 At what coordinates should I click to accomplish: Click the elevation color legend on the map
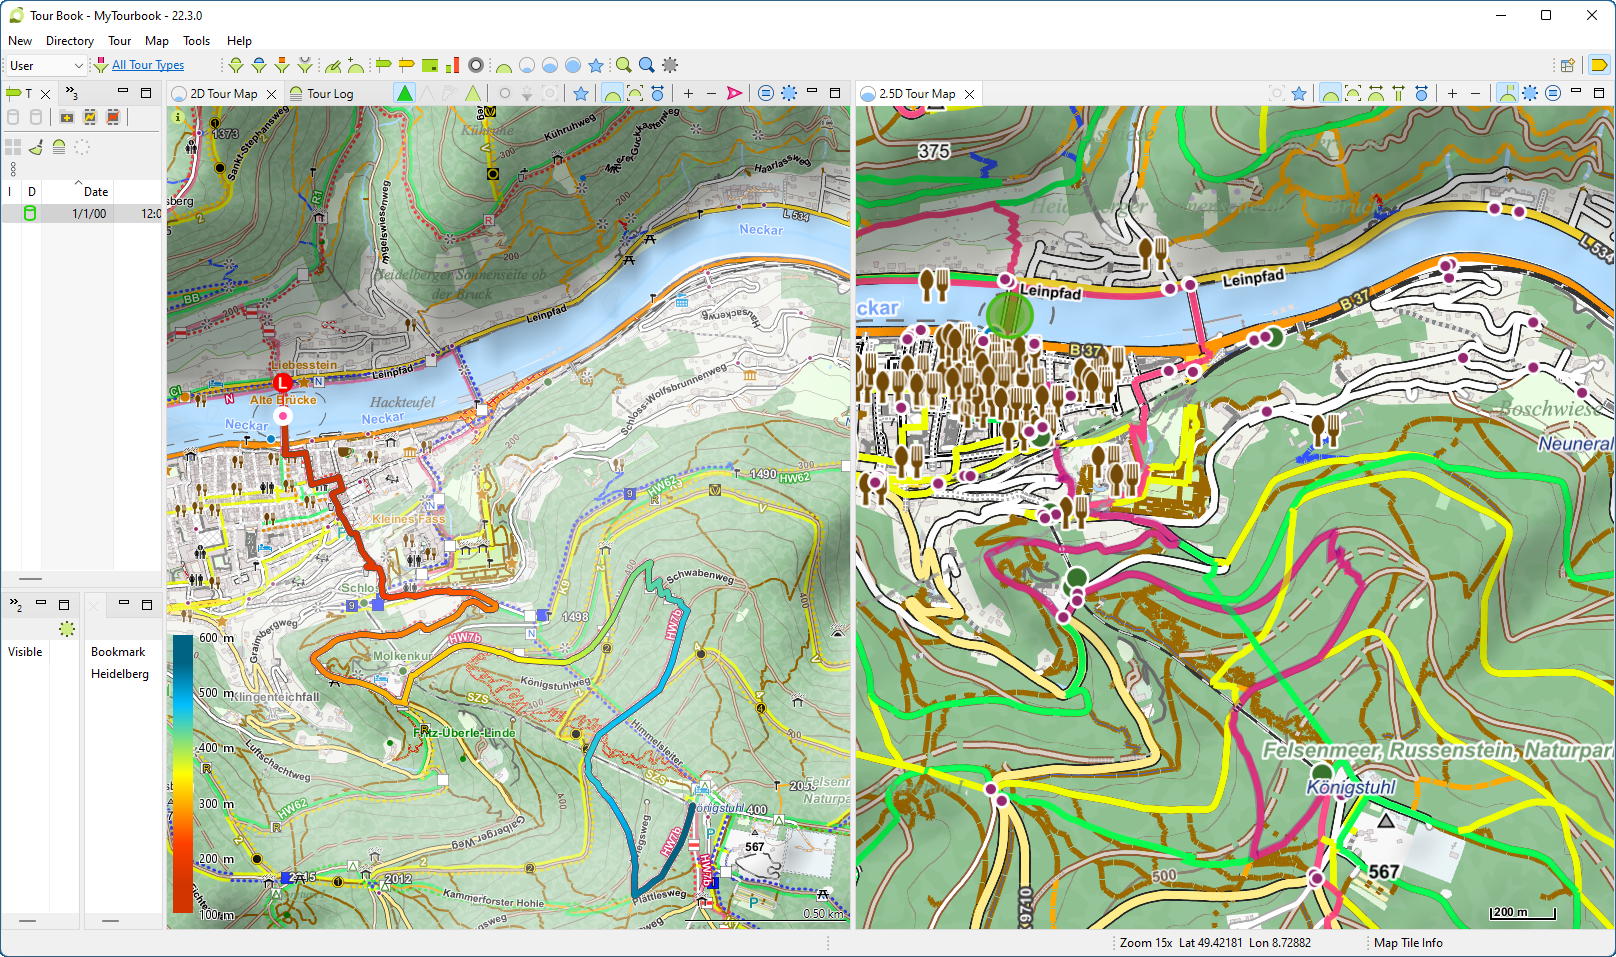(181, 770)
